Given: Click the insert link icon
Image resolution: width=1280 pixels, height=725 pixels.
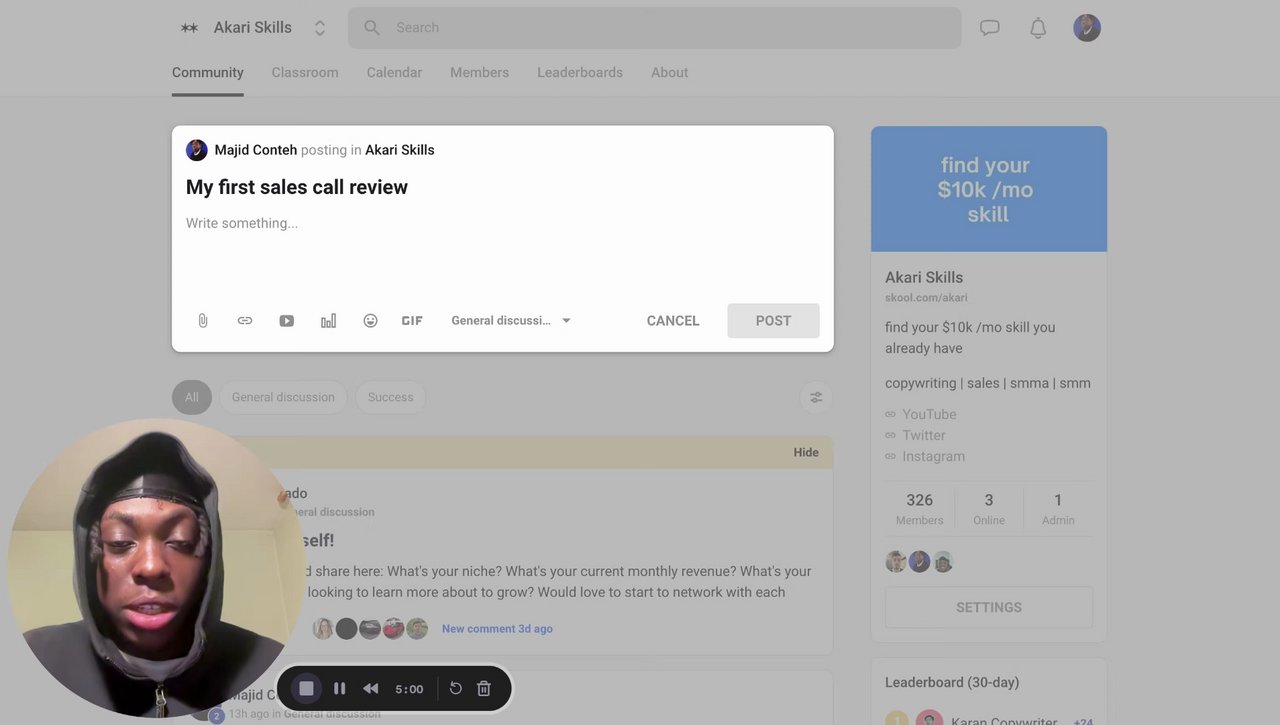Looking at the screenshot, I should [x=245, y=321].
